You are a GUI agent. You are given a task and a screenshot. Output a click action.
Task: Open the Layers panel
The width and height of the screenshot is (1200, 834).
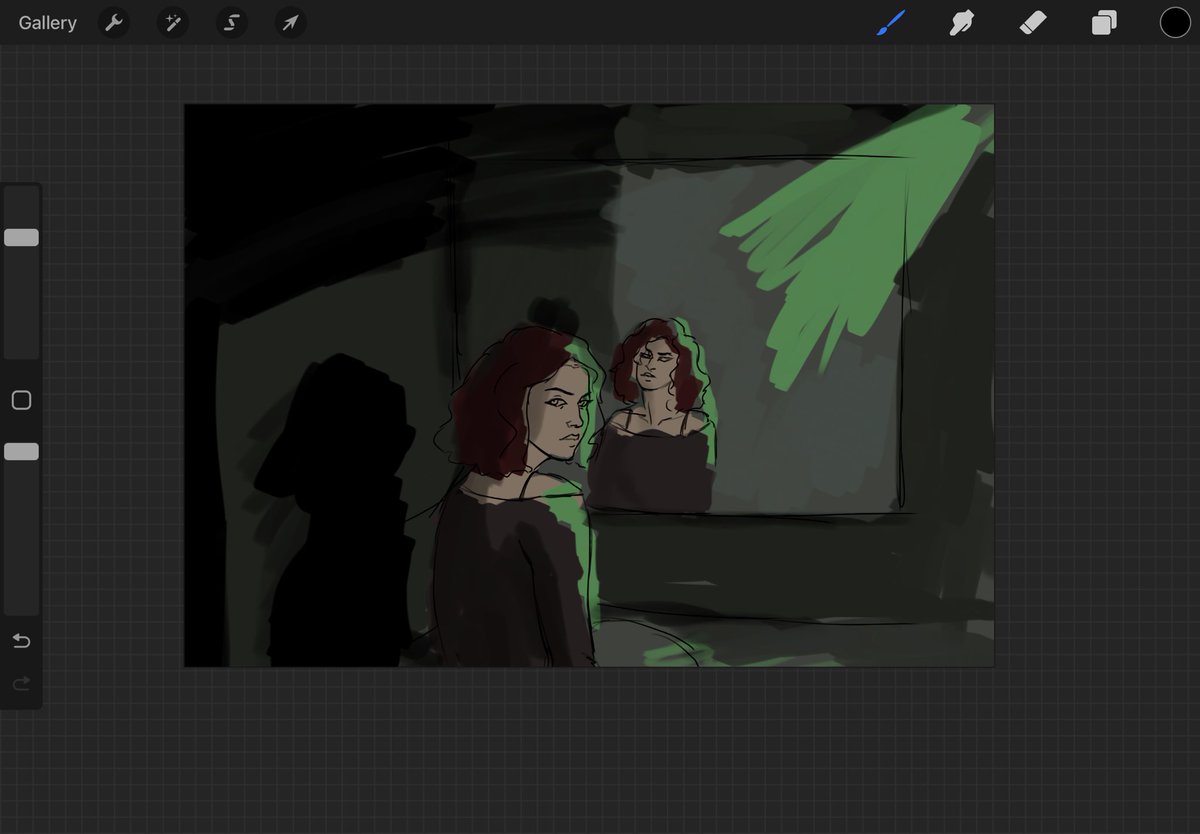[1104, 22]
